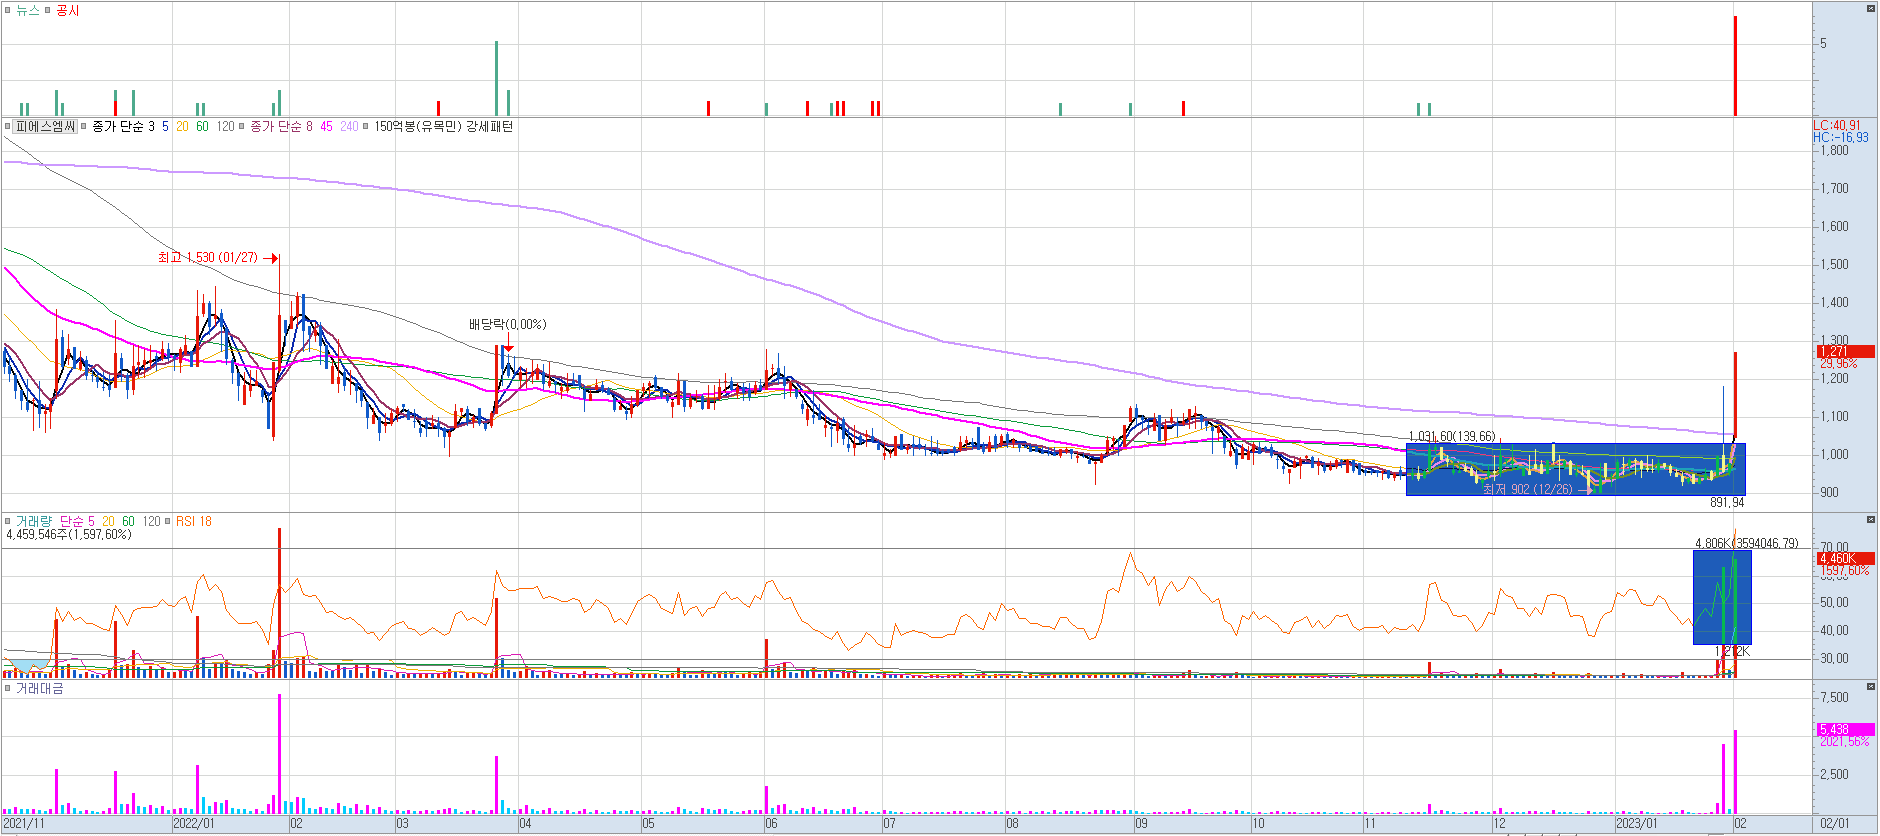Click the 2021/11 date axis label

(24, 824)
